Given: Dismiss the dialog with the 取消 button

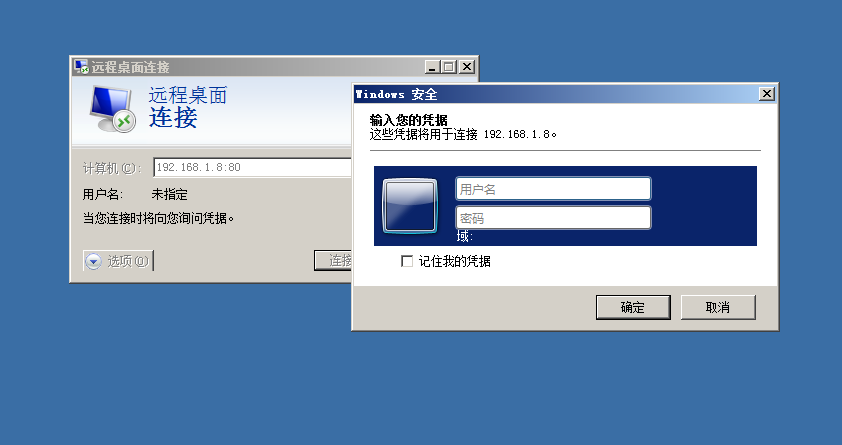Looking at the screenshot, I should click(x=718, y=307).
